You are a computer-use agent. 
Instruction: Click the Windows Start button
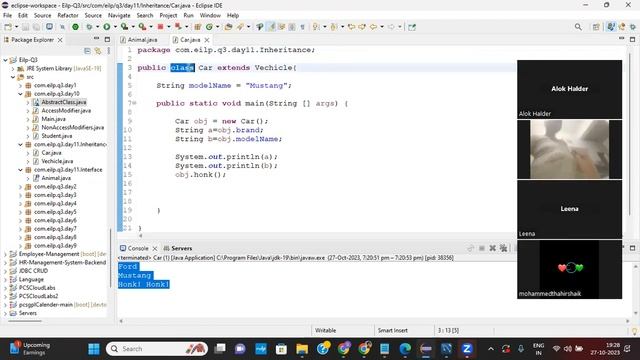[94, 349]
